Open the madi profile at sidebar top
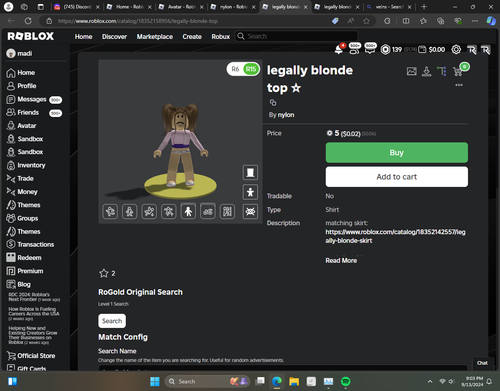 click(19, 53)
